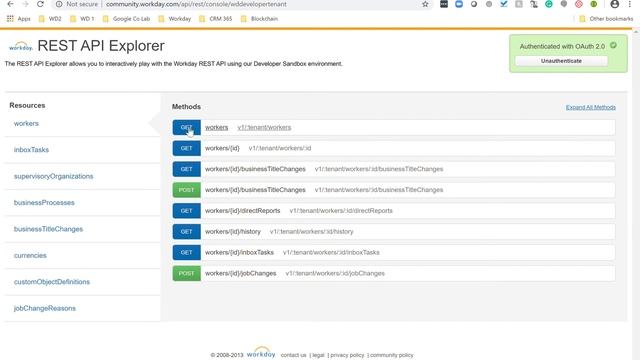Click the workers/{id}/directReports method name

point(242,211)
